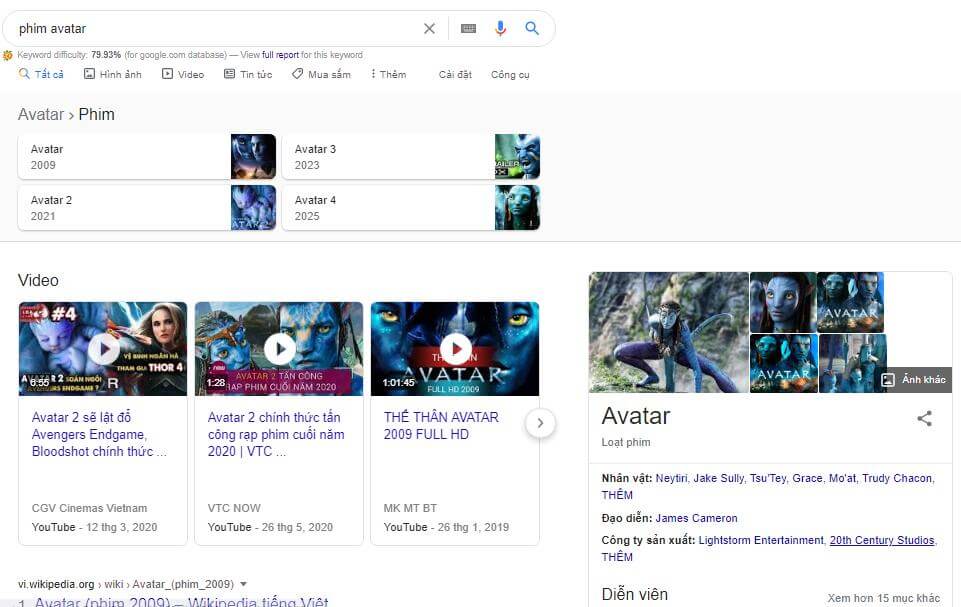Open the Tsu'Tey character link
961x607 pixels.
(768, 478)
